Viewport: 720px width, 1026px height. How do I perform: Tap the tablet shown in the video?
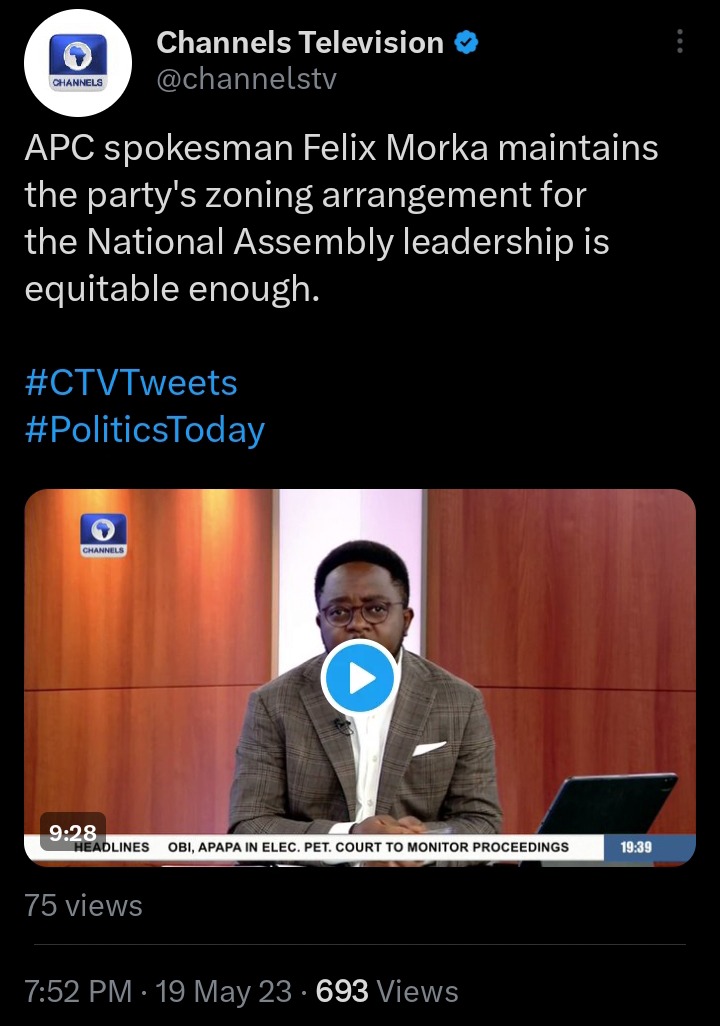point(605,805)
